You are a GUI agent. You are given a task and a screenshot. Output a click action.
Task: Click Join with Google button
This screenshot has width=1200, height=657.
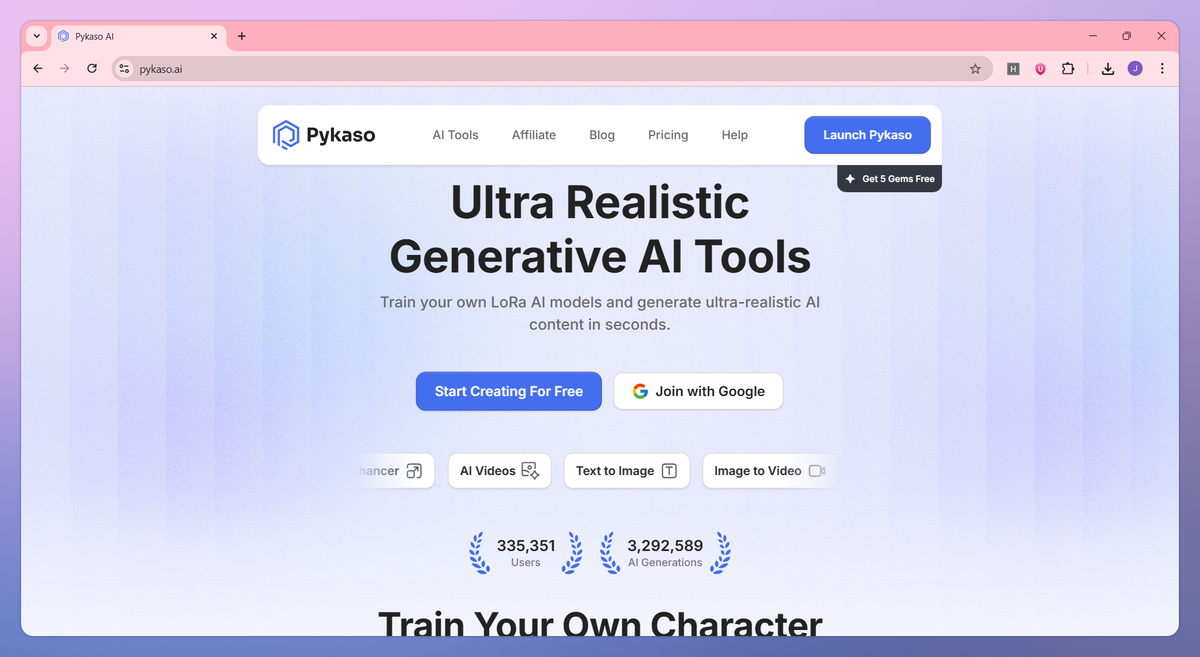[x=698, y=391]
